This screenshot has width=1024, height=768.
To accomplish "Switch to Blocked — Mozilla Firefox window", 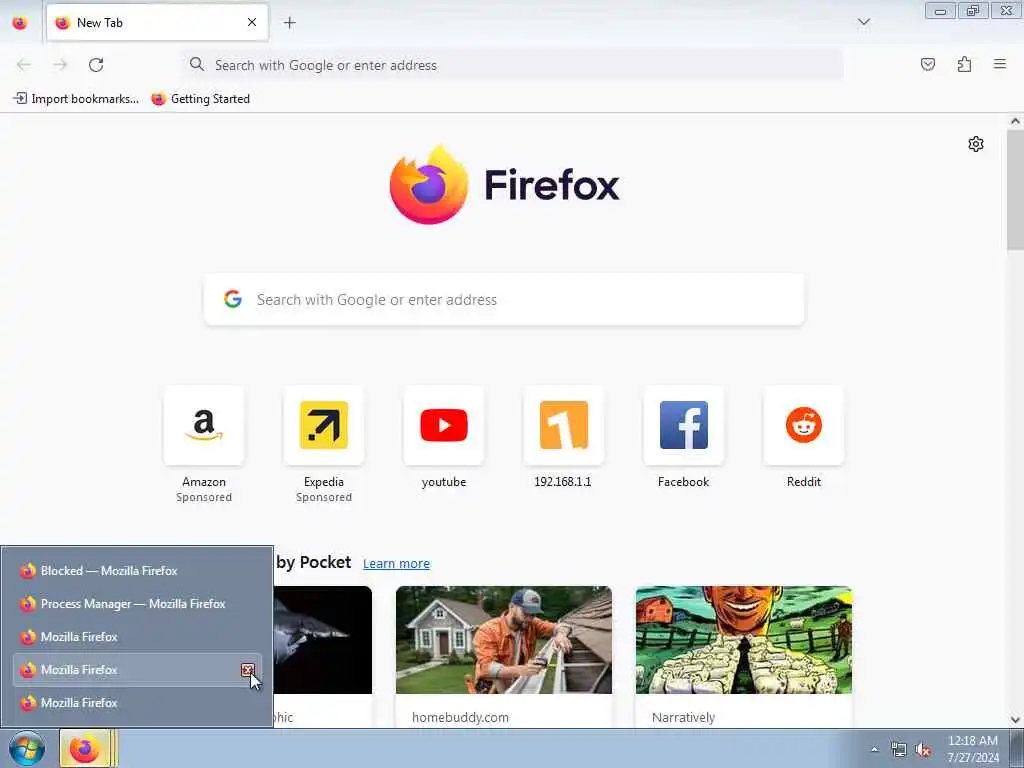I will point(137,571).
